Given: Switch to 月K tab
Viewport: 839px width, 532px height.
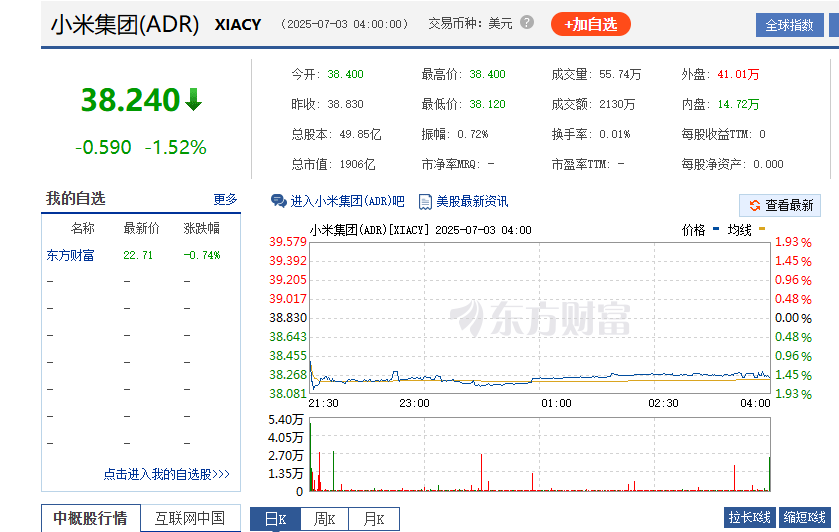Looking at the screenshot, I should 373,519.
